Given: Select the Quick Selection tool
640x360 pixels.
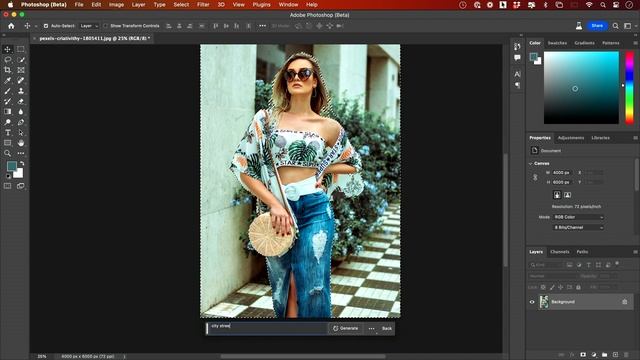Looking at the screenshot, I should [20, 60].
